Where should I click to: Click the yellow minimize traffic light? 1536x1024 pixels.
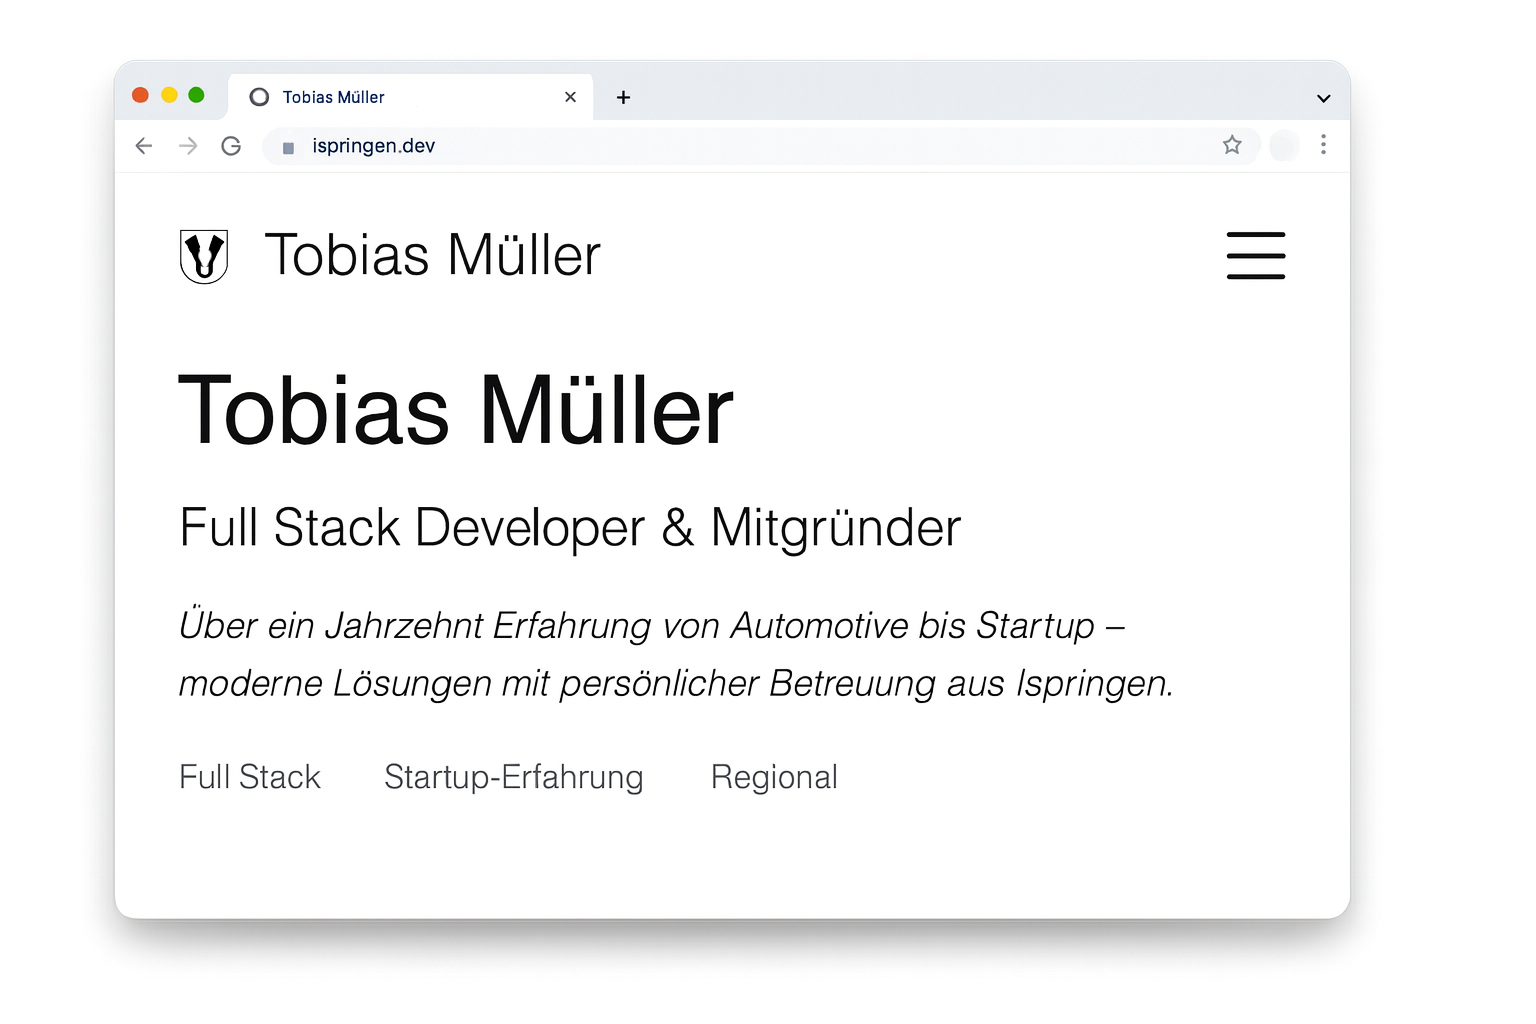coord(169,94)
